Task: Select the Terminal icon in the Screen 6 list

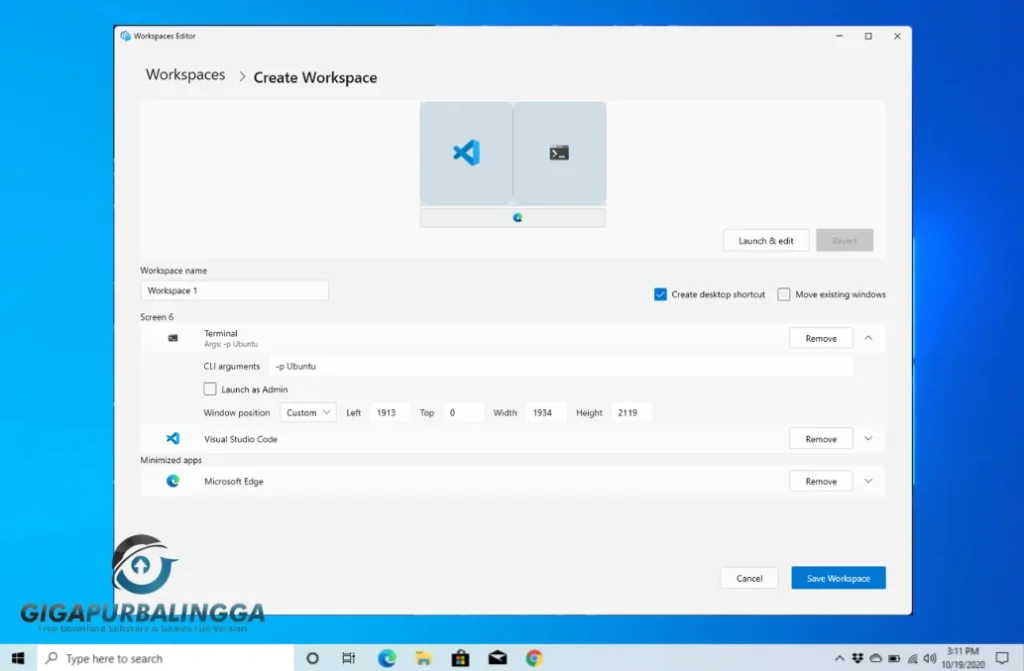Action: pyautogui.click(x=172, y=337)
